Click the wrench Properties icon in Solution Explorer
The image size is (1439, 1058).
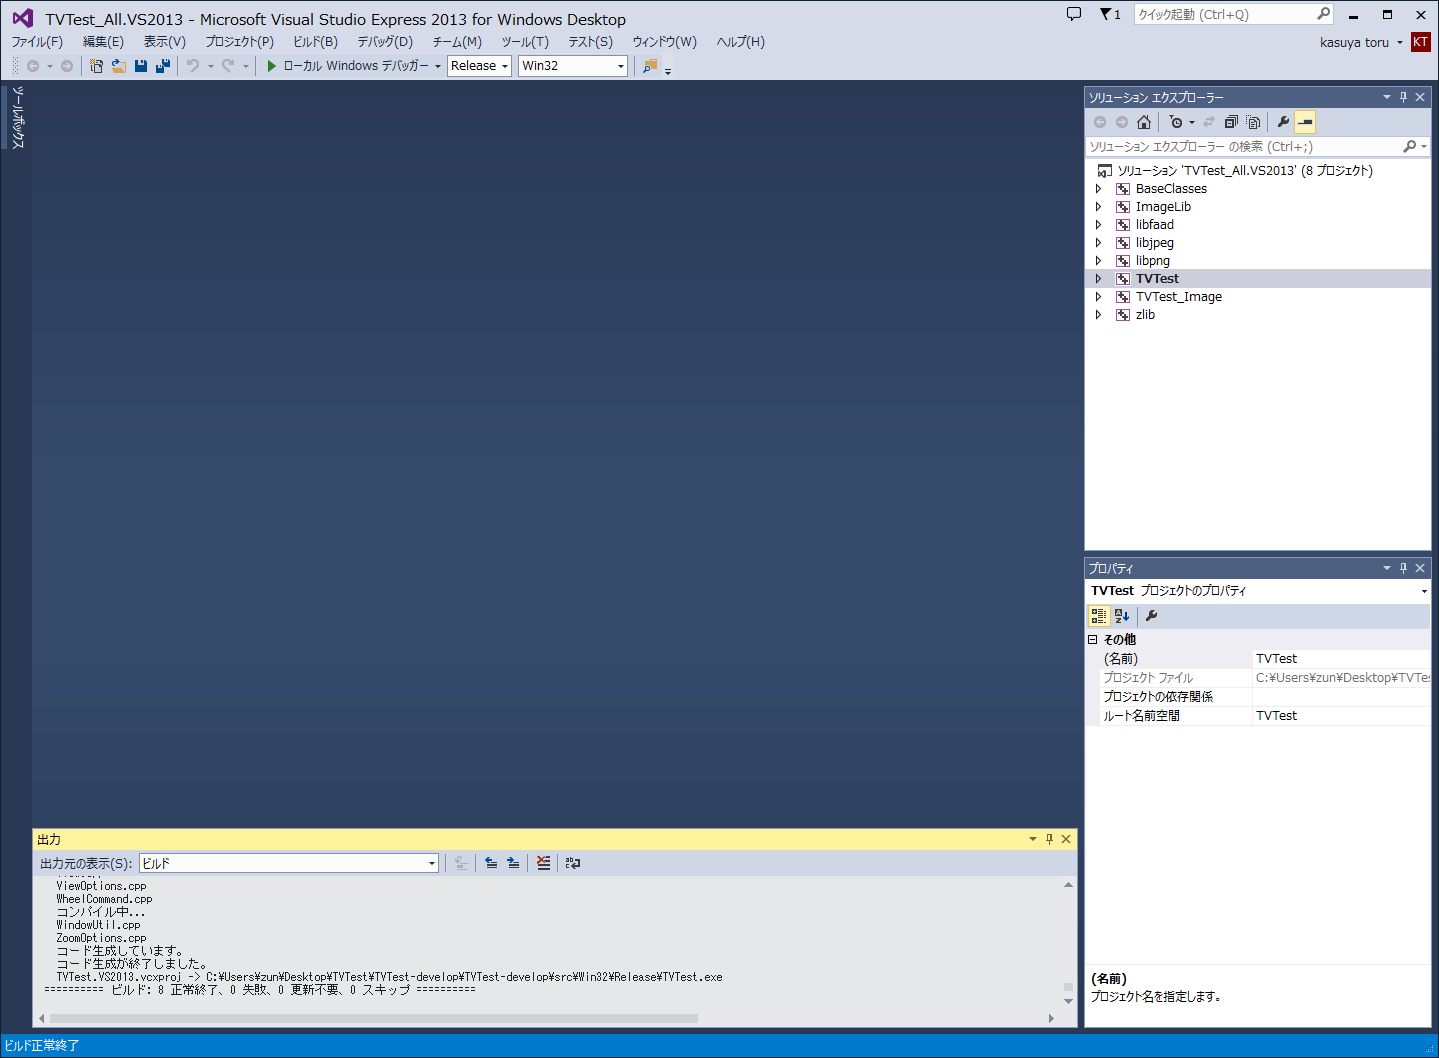pos(1283,122)
